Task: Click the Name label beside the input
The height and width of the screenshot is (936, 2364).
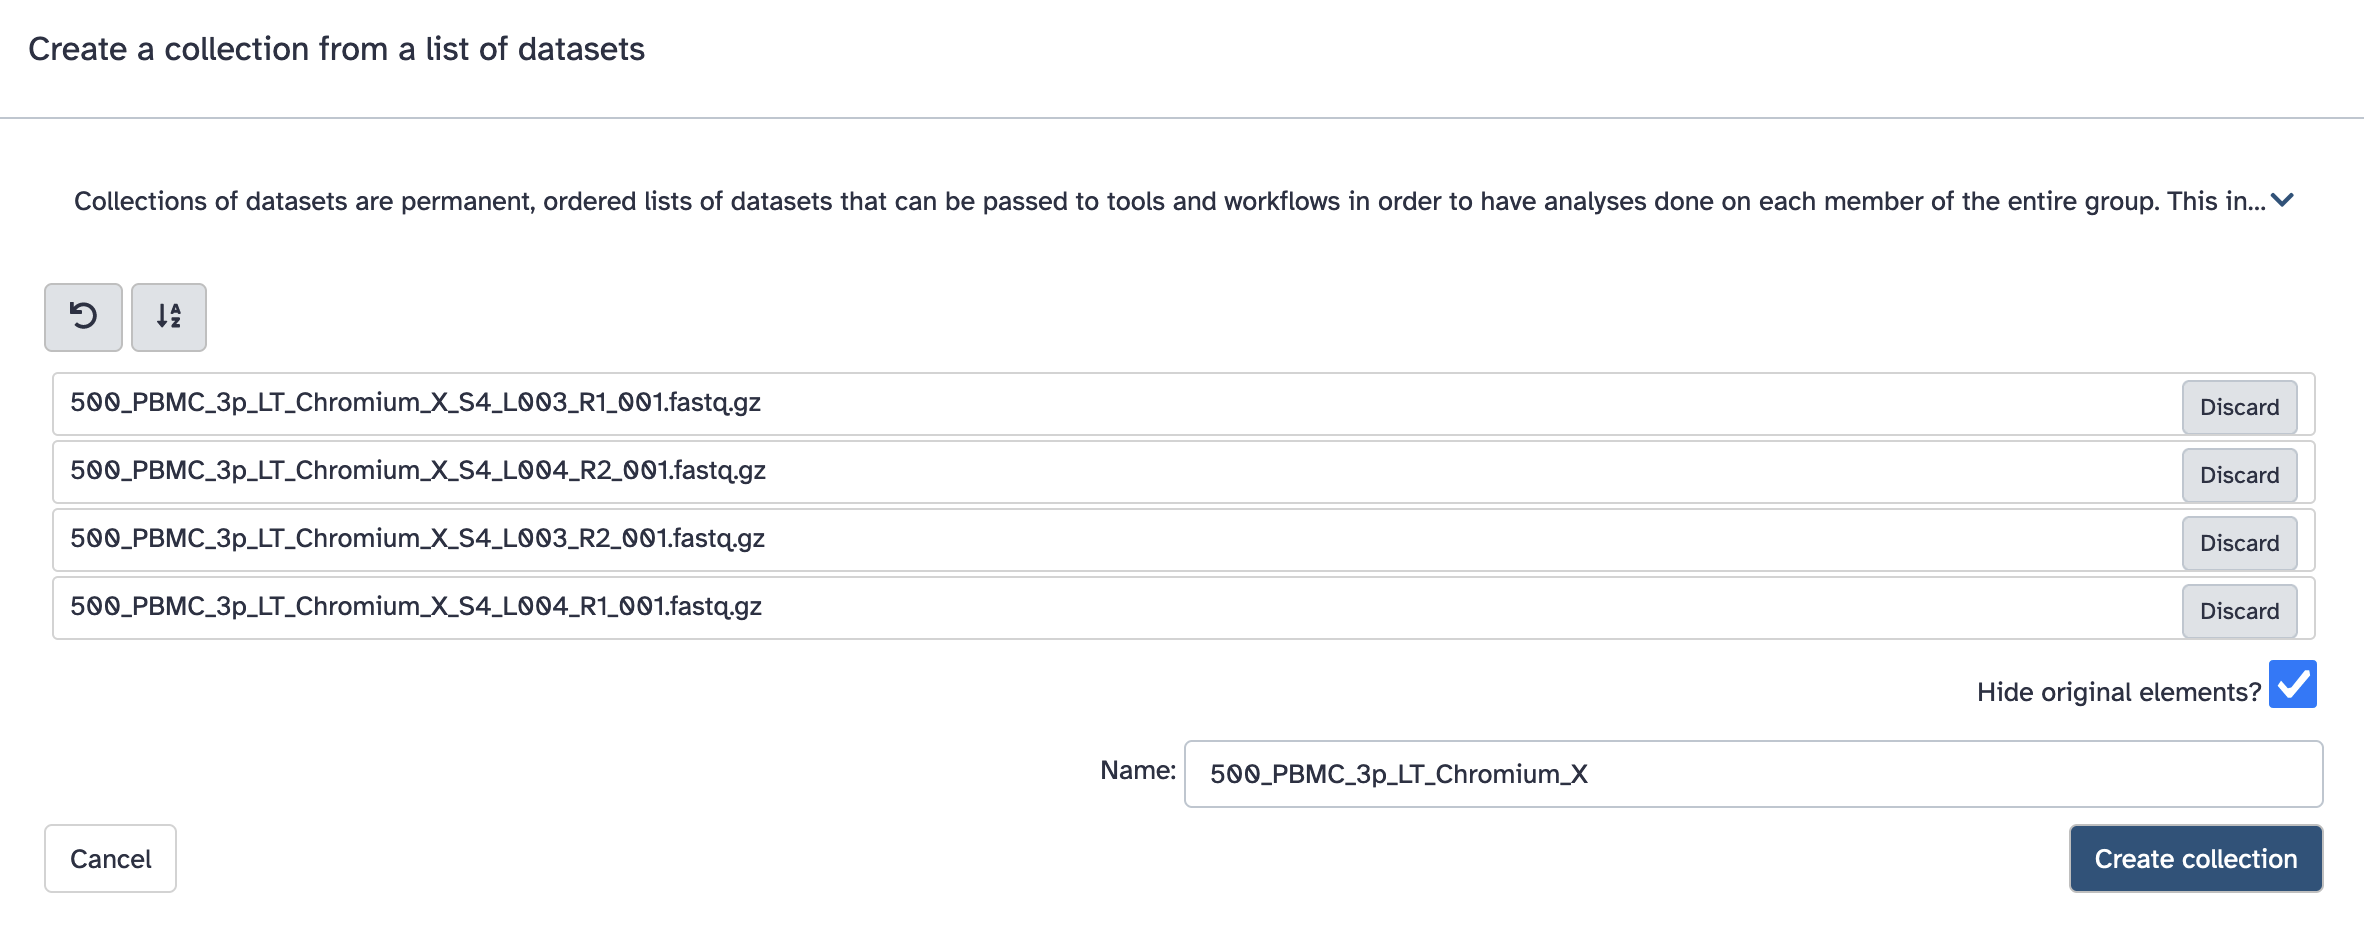Action: (x=1137, y=770)
